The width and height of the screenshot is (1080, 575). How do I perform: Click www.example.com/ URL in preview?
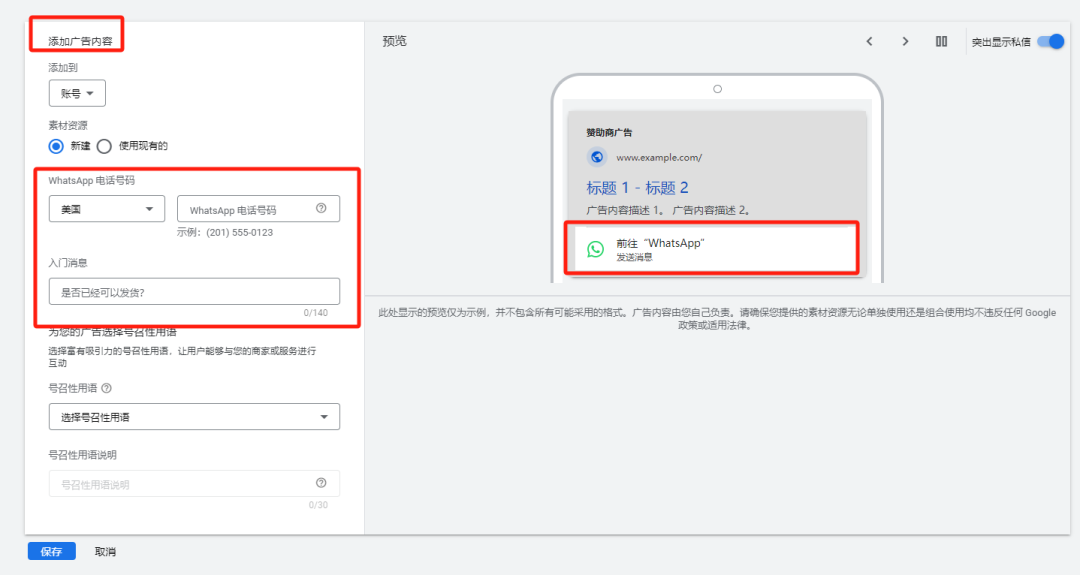point(659,158)
